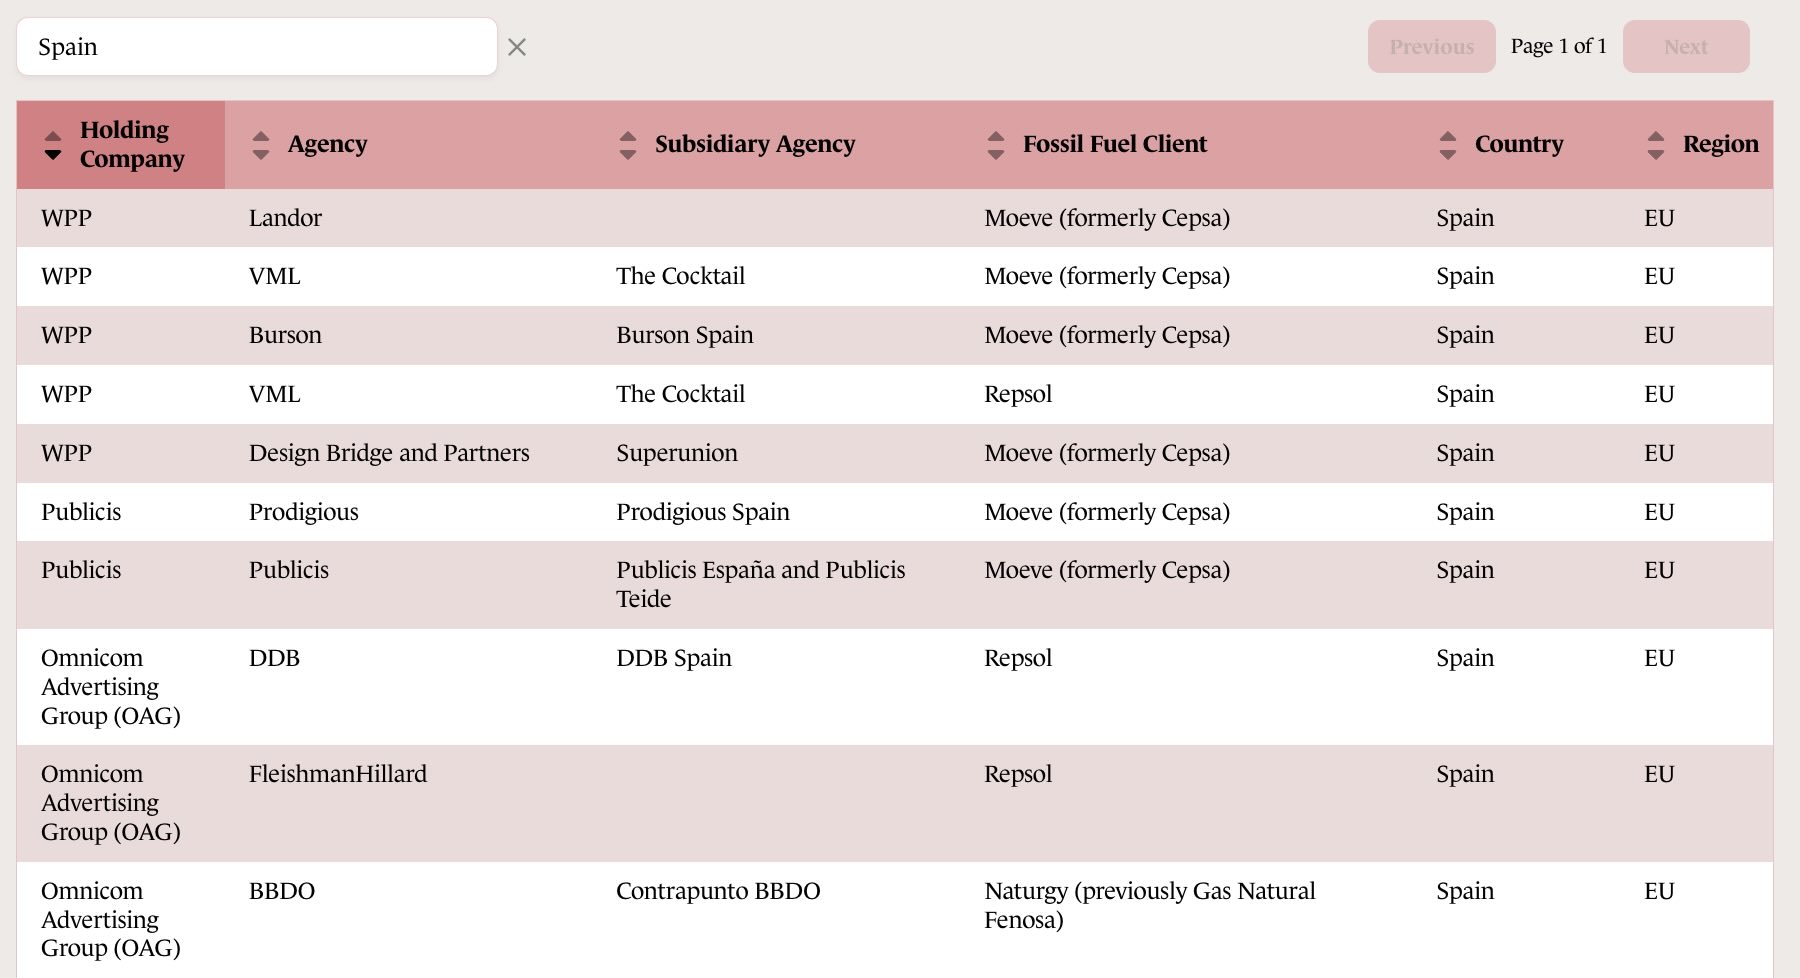Click the Region column header label

(x=1721, y=145)
